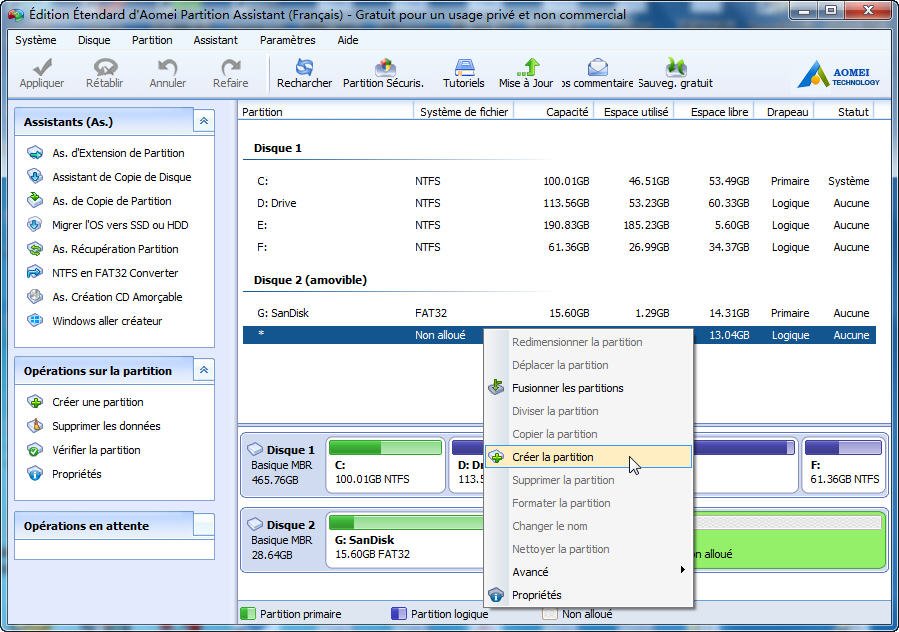Sort by Drapeau column header
The image size is (899, 632).
(x=784, y=112)
